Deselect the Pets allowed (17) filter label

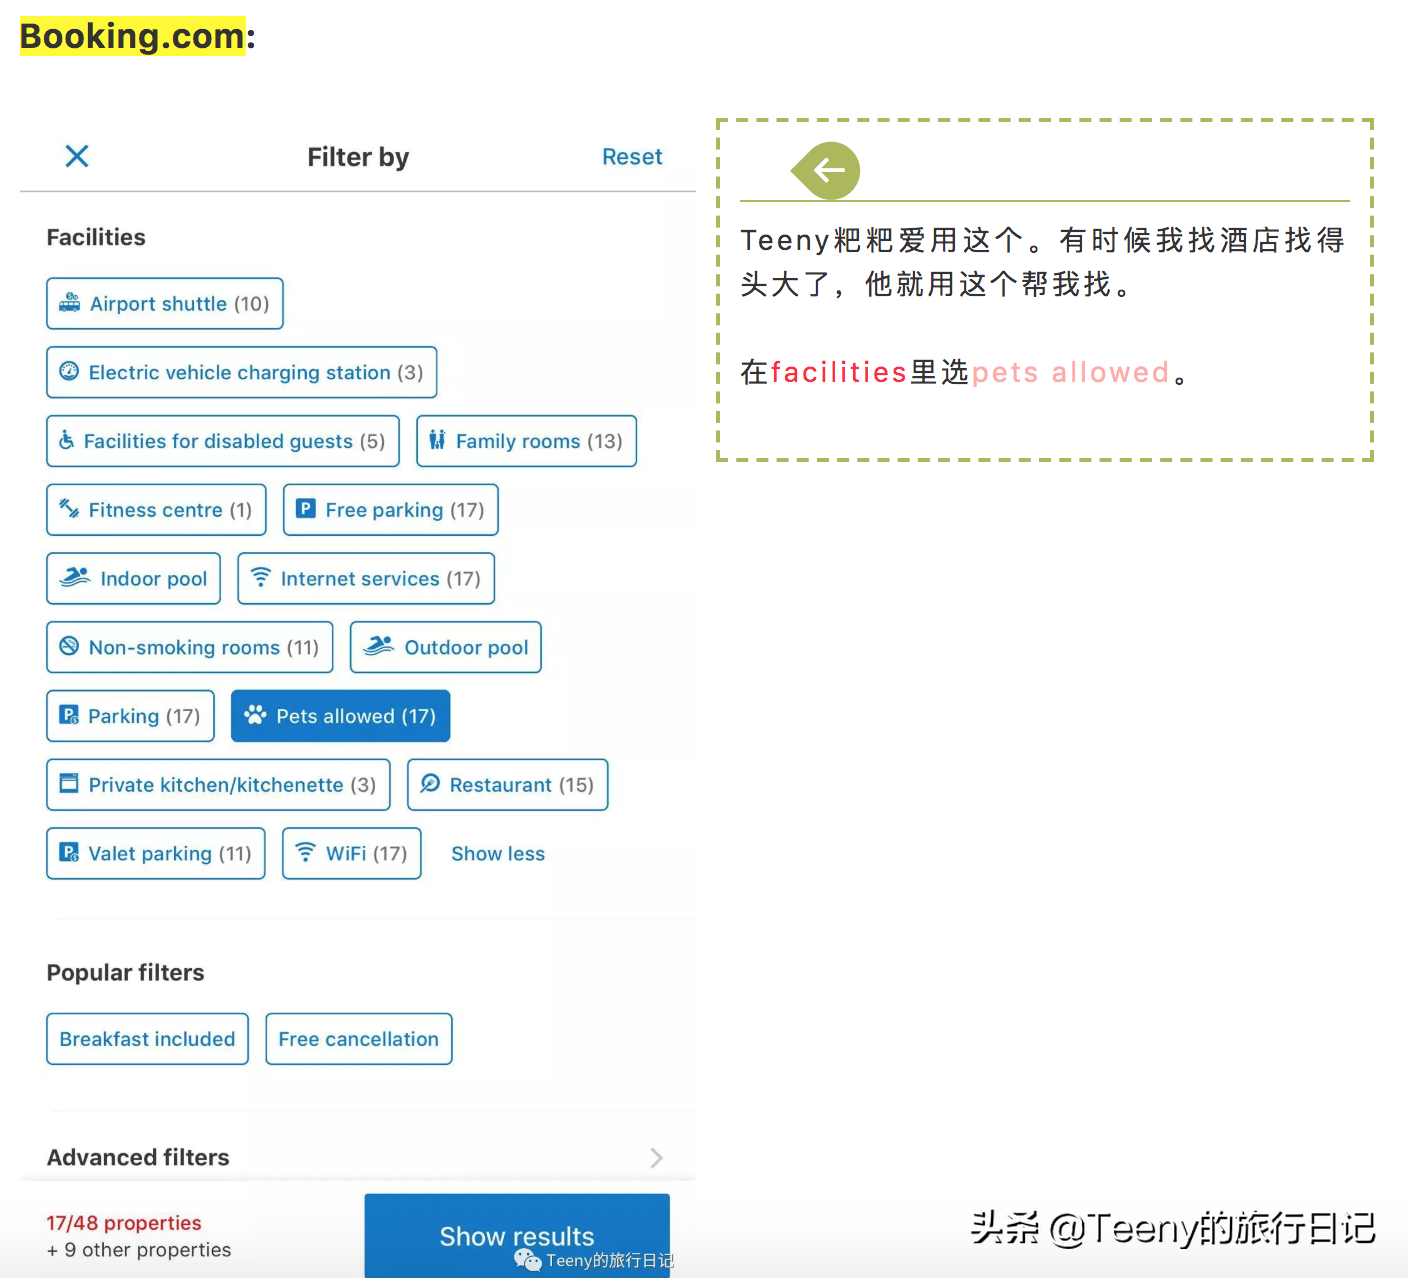pyautogui.click(x=356, y=716)
